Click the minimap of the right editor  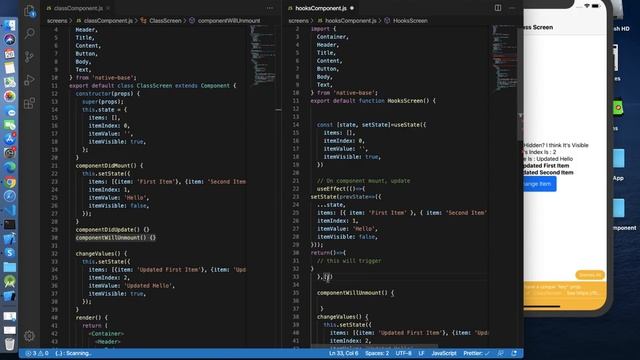pyautogui.click(x=504, y=57)
